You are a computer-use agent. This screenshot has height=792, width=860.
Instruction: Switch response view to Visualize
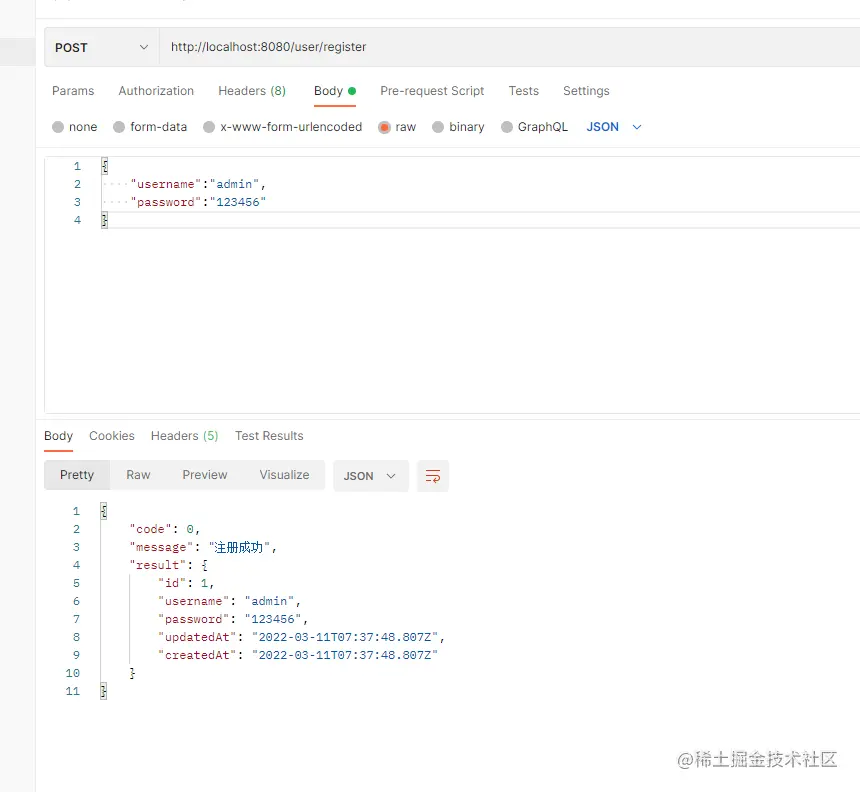(284, 475)
